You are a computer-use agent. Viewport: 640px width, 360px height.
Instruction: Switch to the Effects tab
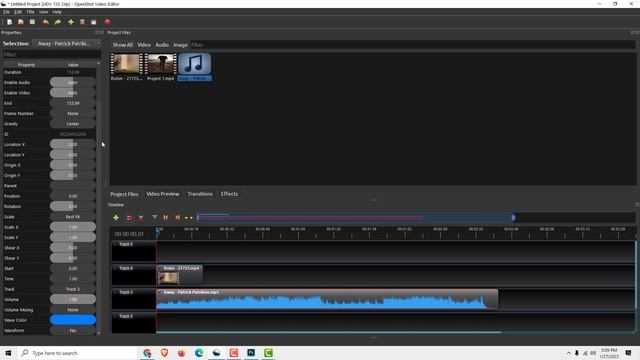tap(229, 194)
